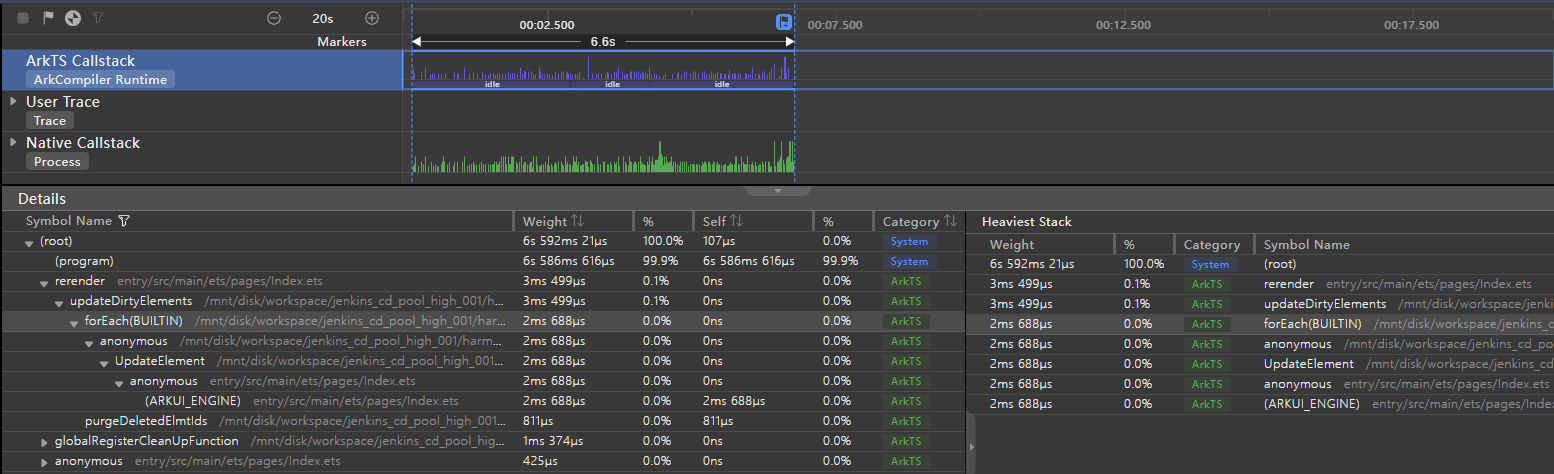
Task: Sort by Category column arrows
Action: pyautogui.click(x=950, y=221)
